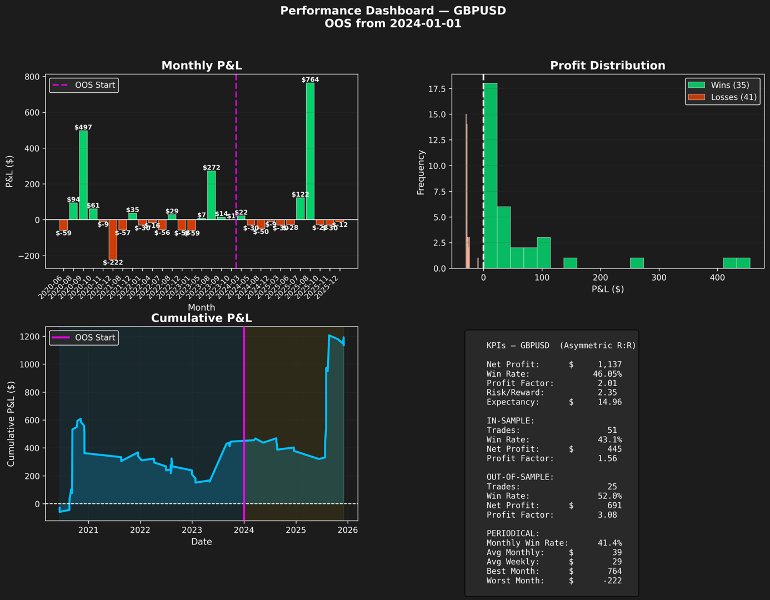Click the $497 green monthly bar
Screen dimensions: 770x600
tap(83, 175)
